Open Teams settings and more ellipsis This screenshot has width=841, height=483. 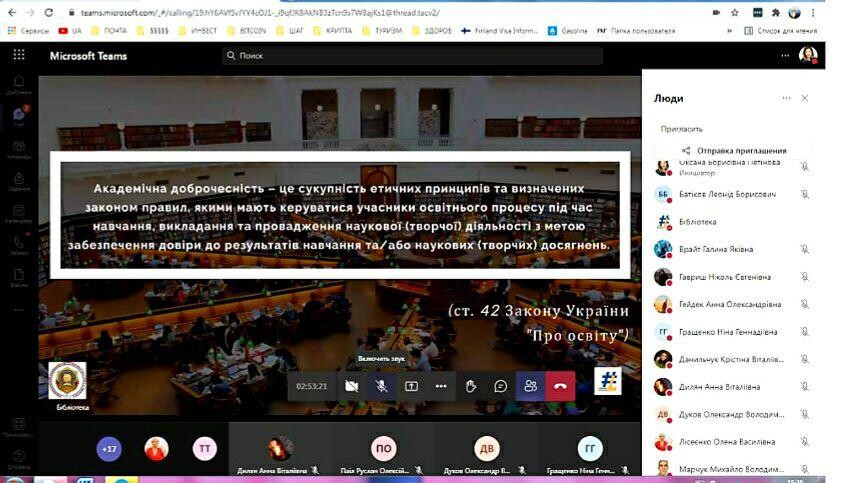pos(785,55)
